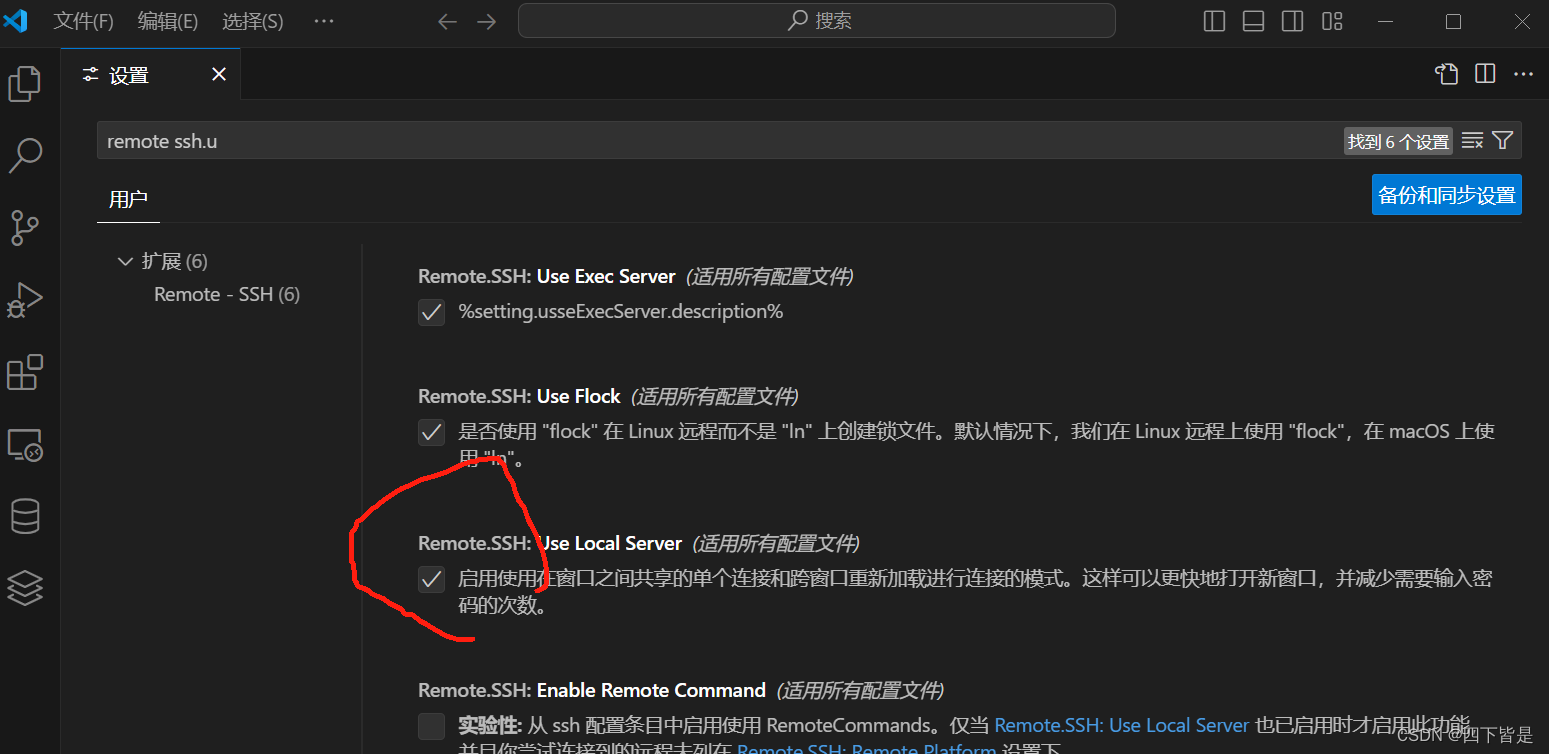Click 备份和同步设置 button
1549x754 pixels.
[x=1447, y=195]
